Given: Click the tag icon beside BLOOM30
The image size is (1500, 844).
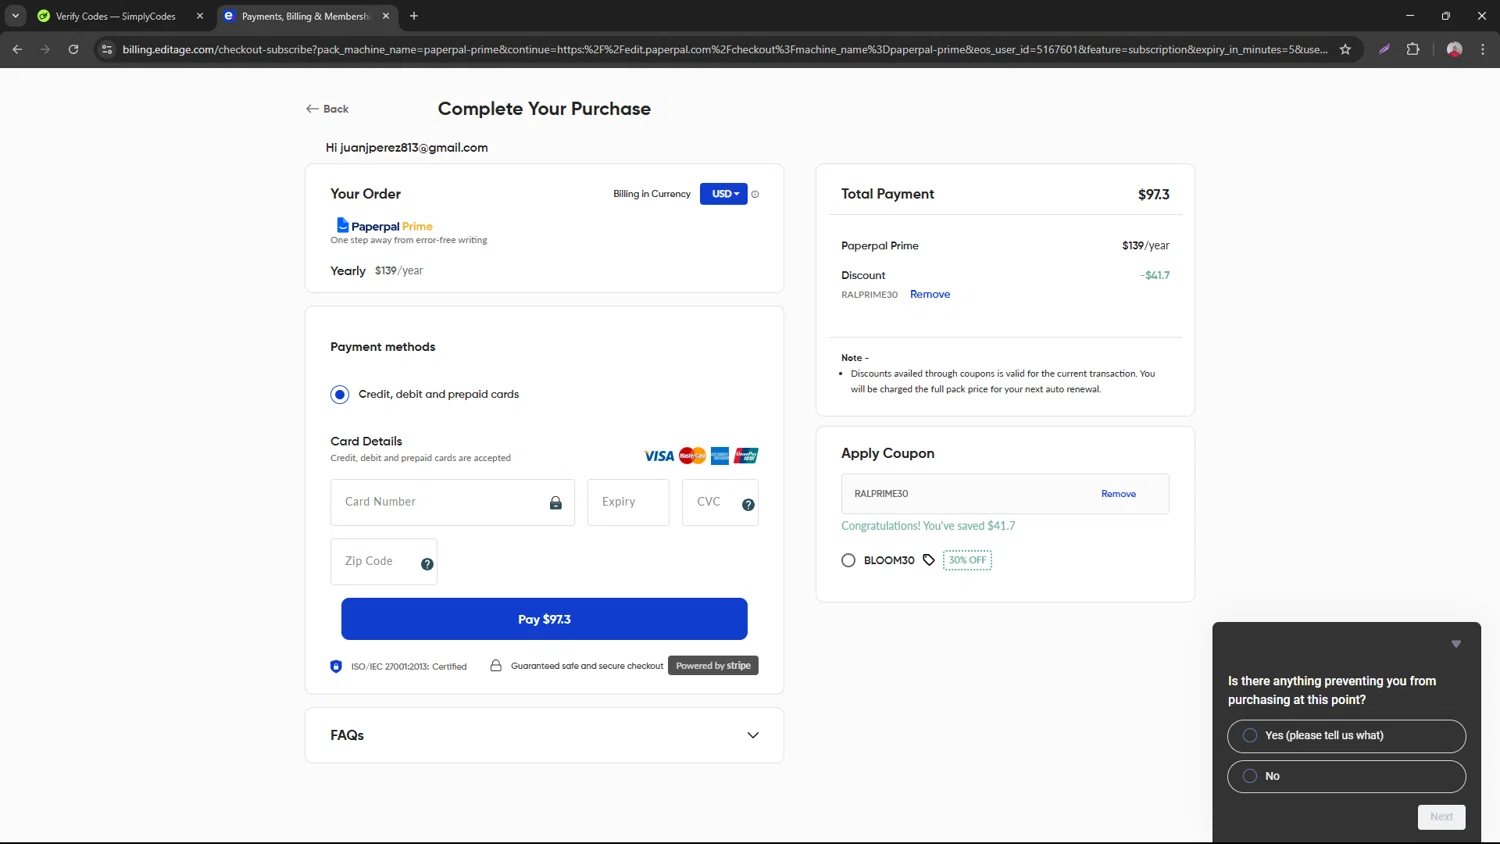Looking at the screenshot, I should [x=929, y=560].
